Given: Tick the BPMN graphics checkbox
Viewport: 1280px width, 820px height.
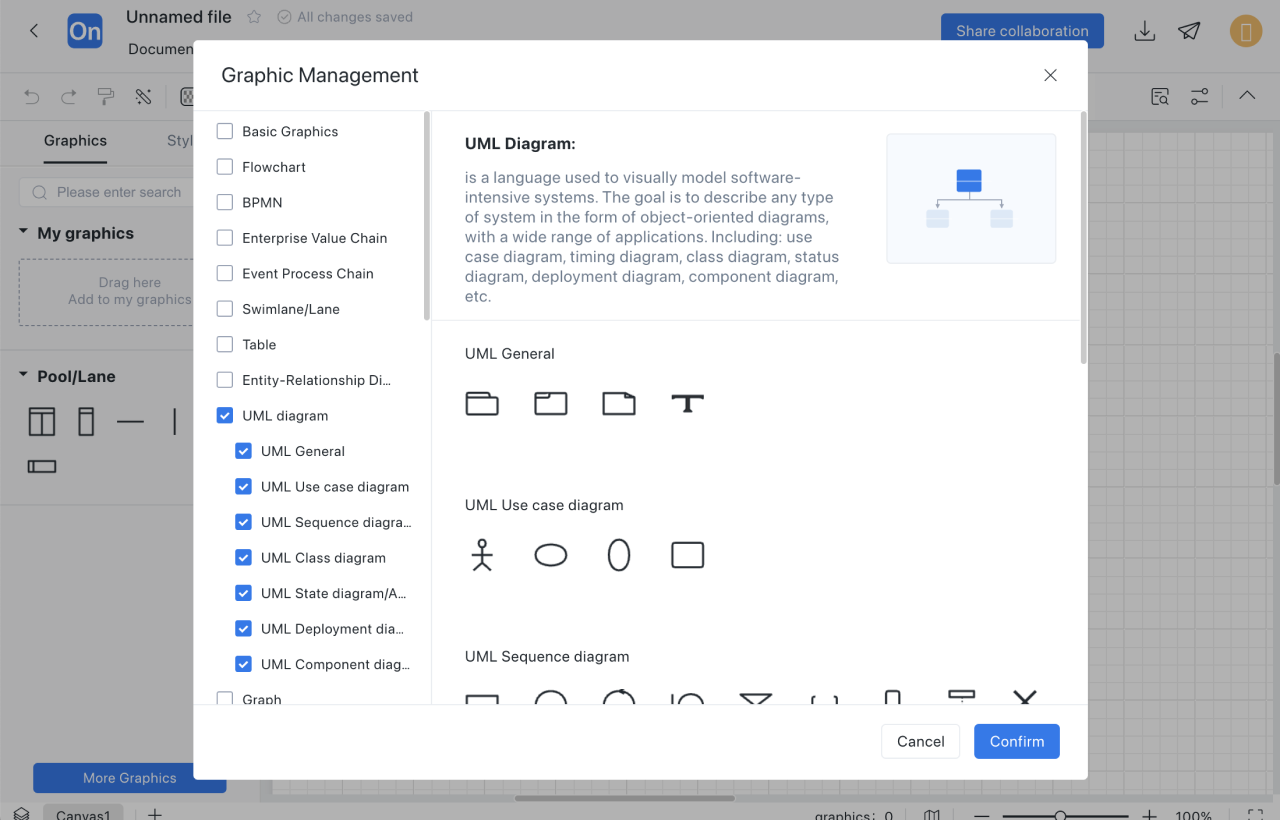Looking at the screenshot, I should tap(225, 203).
